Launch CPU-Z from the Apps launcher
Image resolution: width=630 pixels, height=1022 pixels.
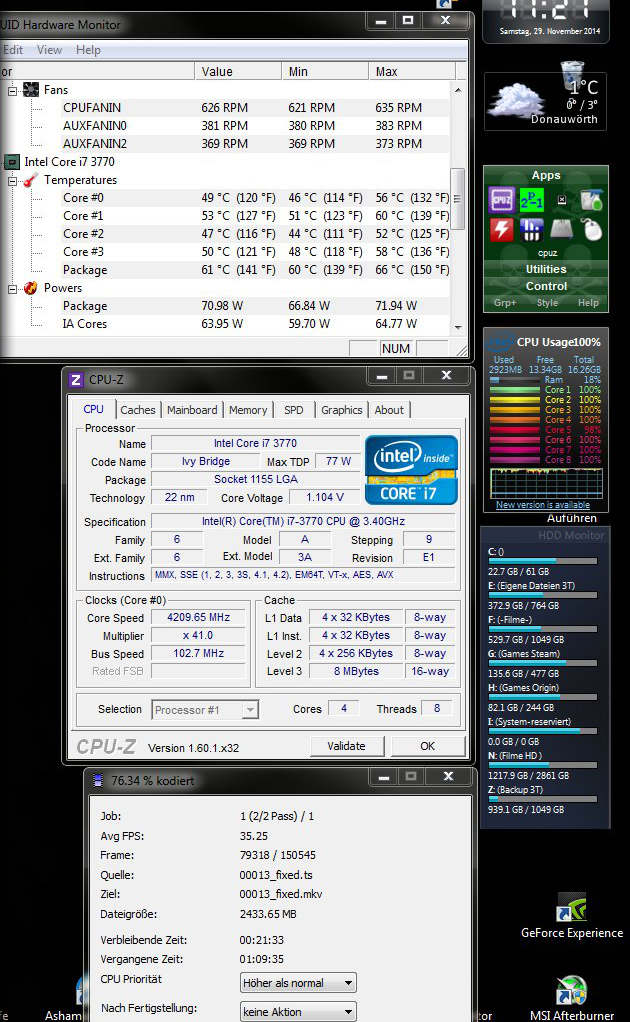[x=502, y=200]
